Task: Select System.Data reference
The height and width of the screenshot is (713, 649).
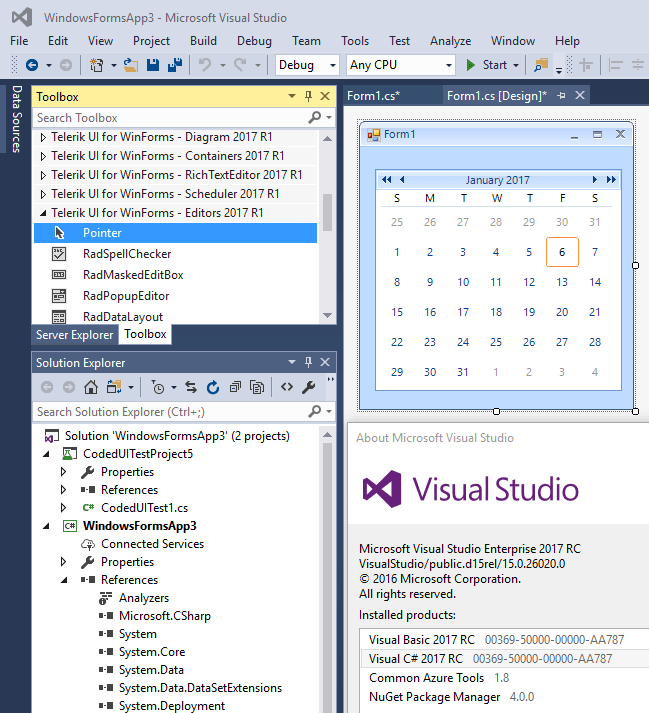Action: [151, 670]
